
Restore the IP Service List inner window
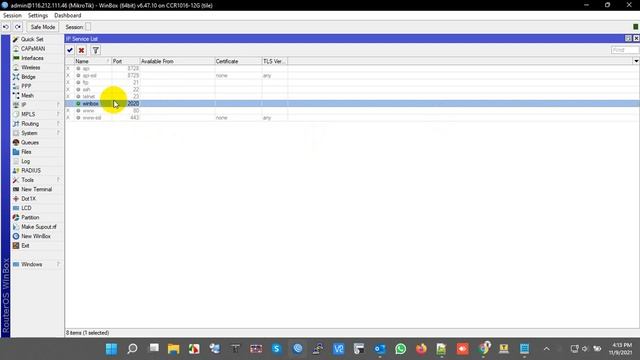(x=628, y=38)
